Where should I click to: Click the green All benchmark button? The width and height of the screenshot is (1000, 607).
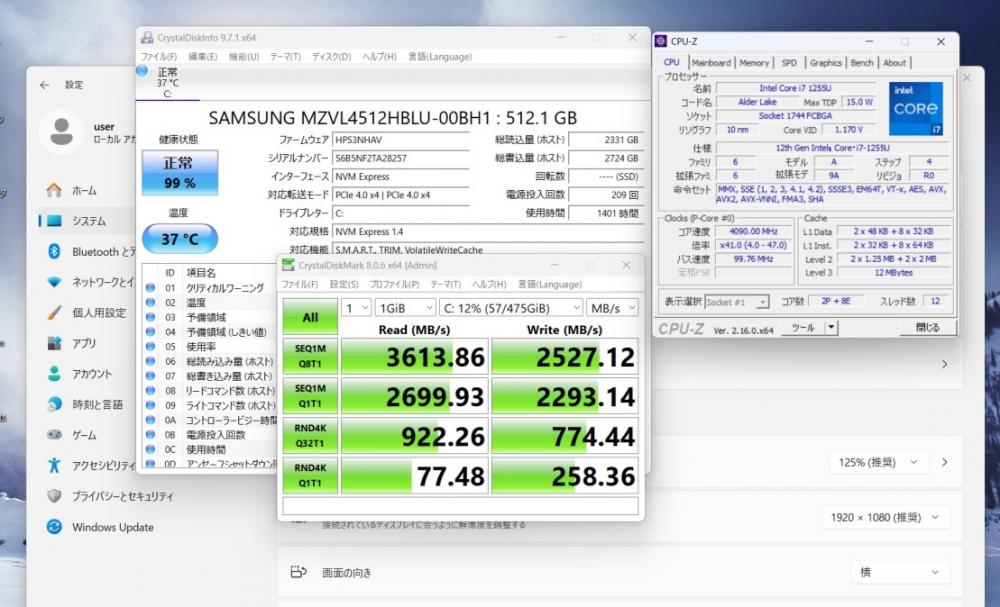[x=309, y=316]
